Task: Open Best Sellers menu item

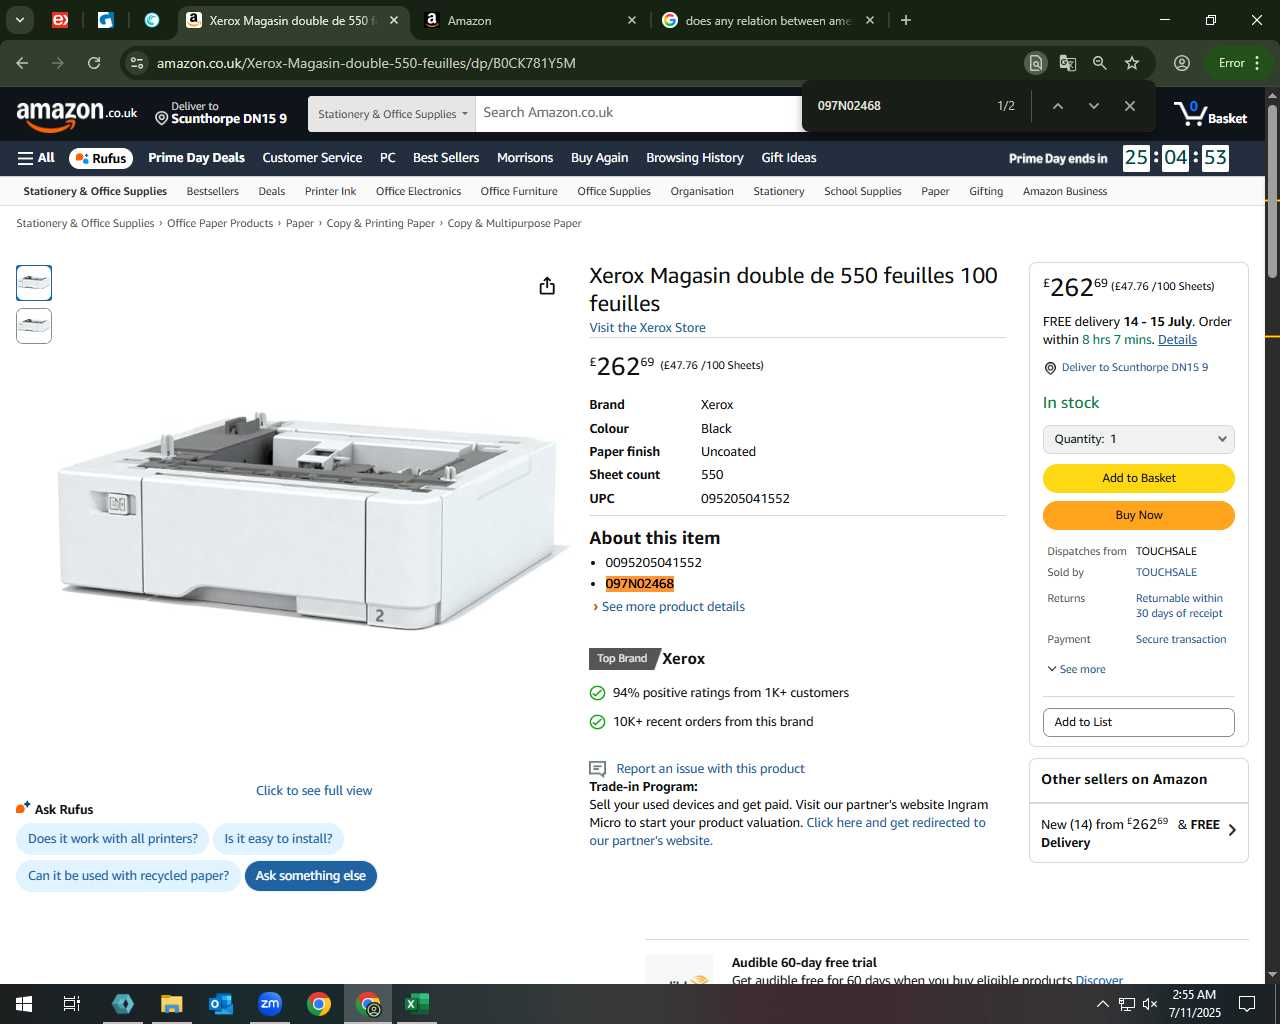Action: pos(446,158)
